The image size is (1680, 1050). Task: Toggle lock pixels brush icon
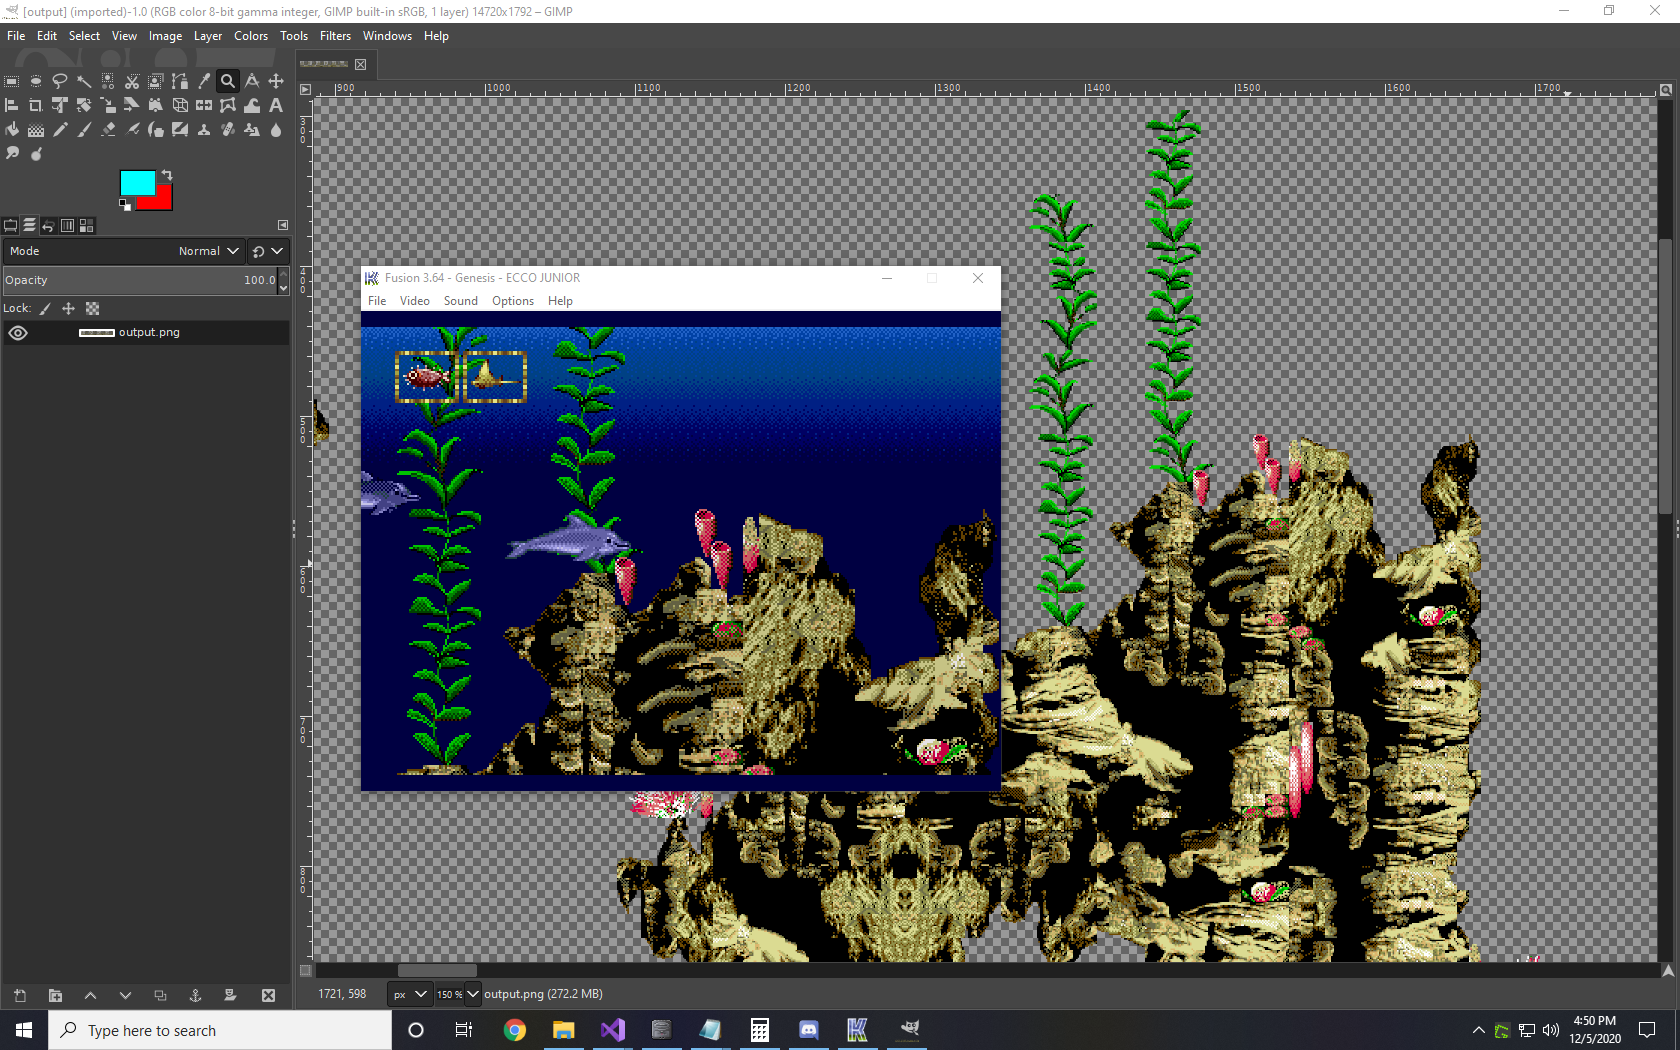tap(45, 309)
